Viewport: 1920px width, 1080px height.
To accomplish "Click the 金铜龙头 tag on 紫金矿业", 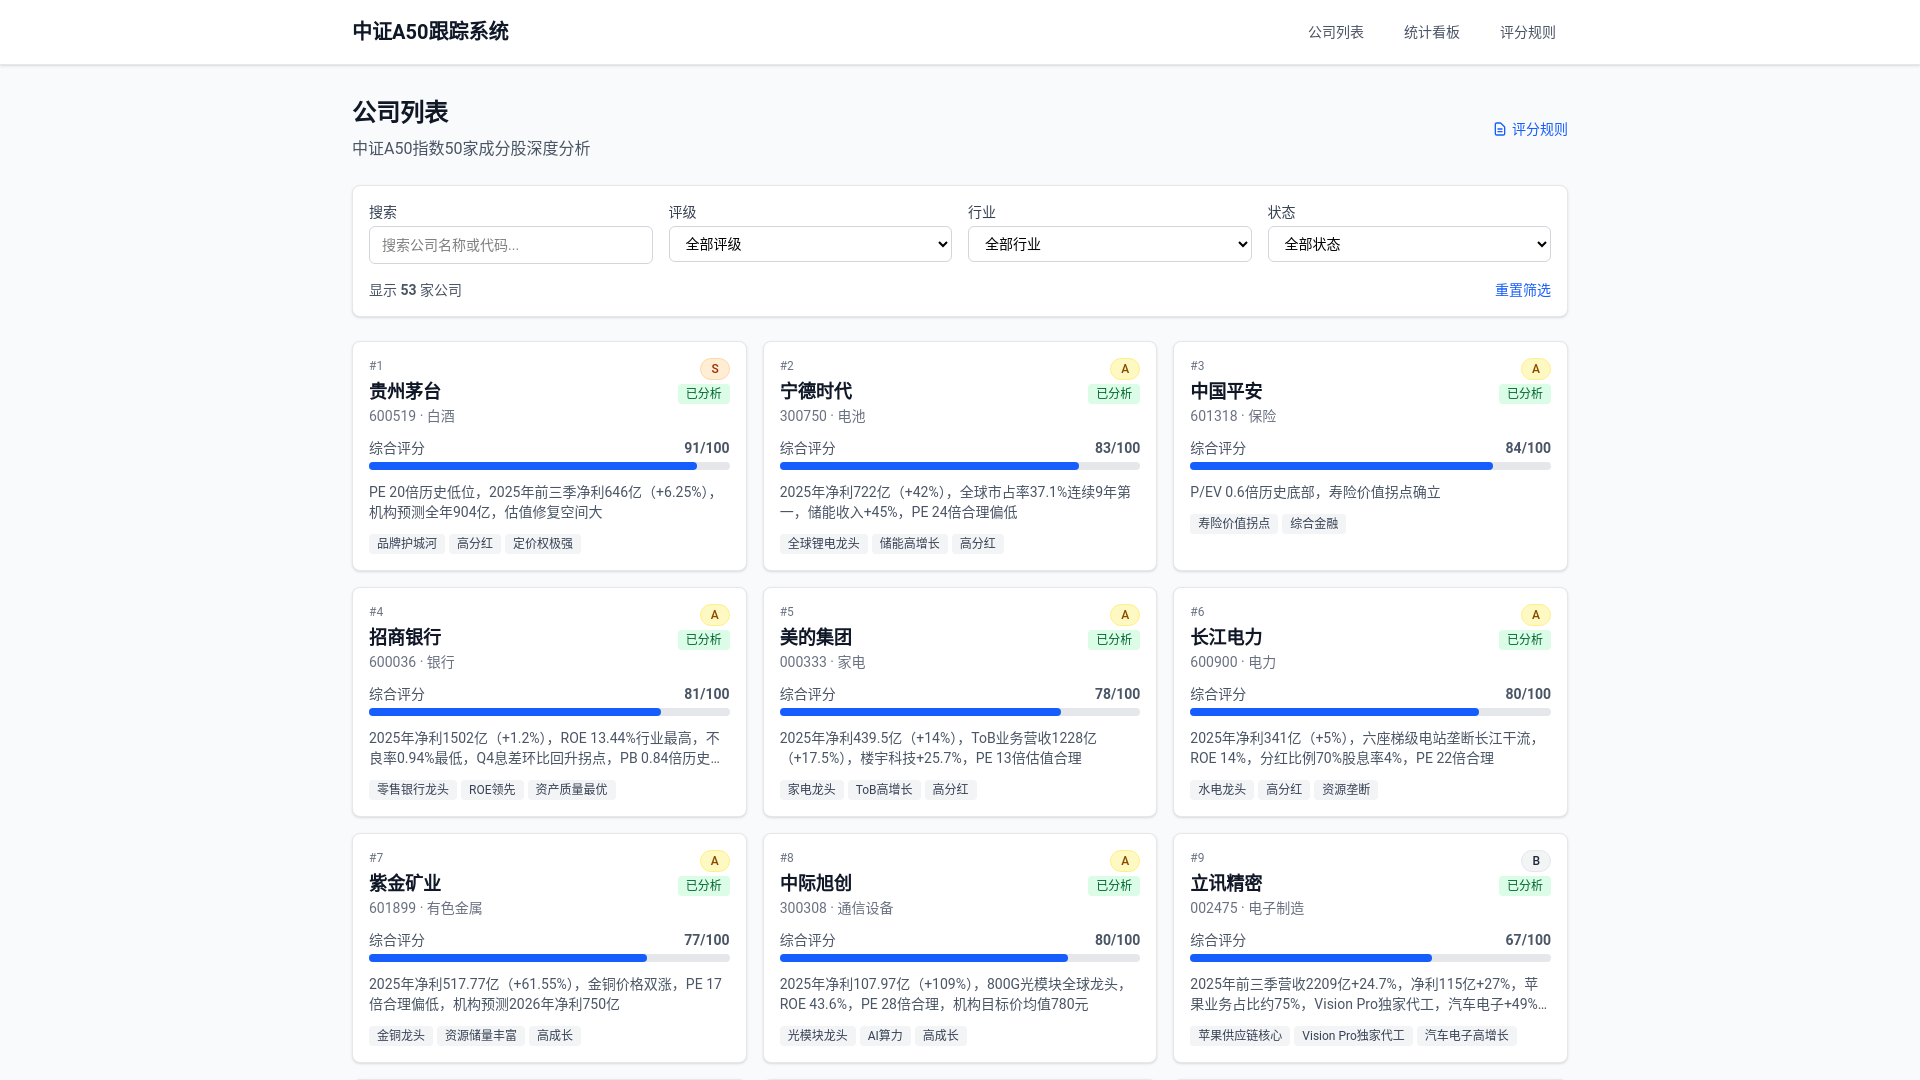I will (401, 1036).
